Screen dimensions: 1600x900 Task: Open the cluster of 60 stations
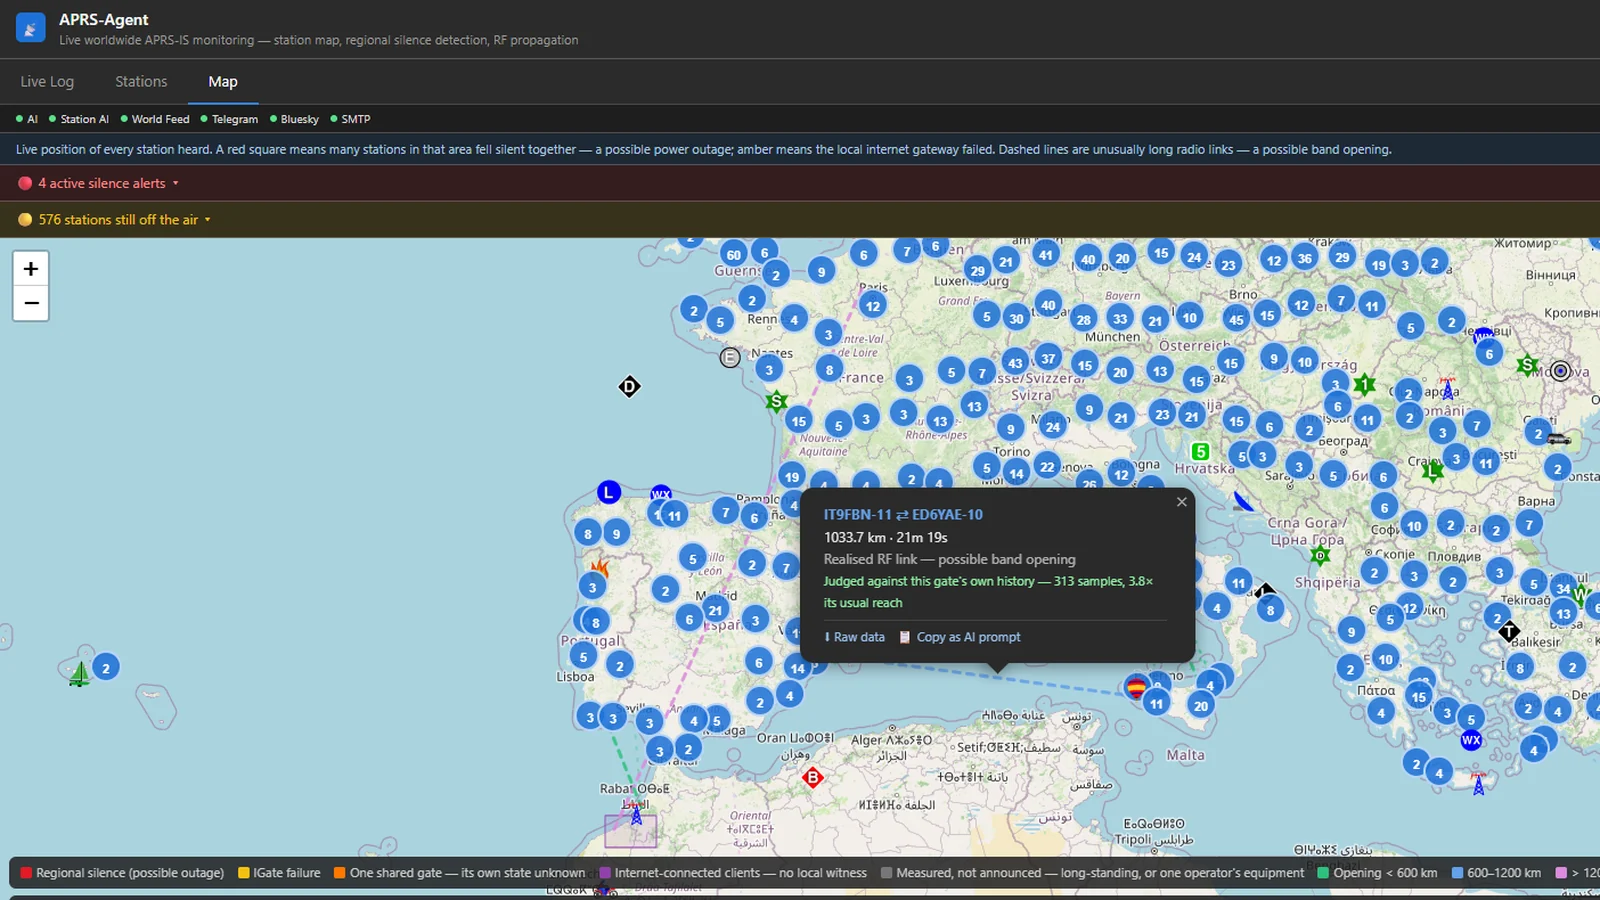(x=734, y=255)
